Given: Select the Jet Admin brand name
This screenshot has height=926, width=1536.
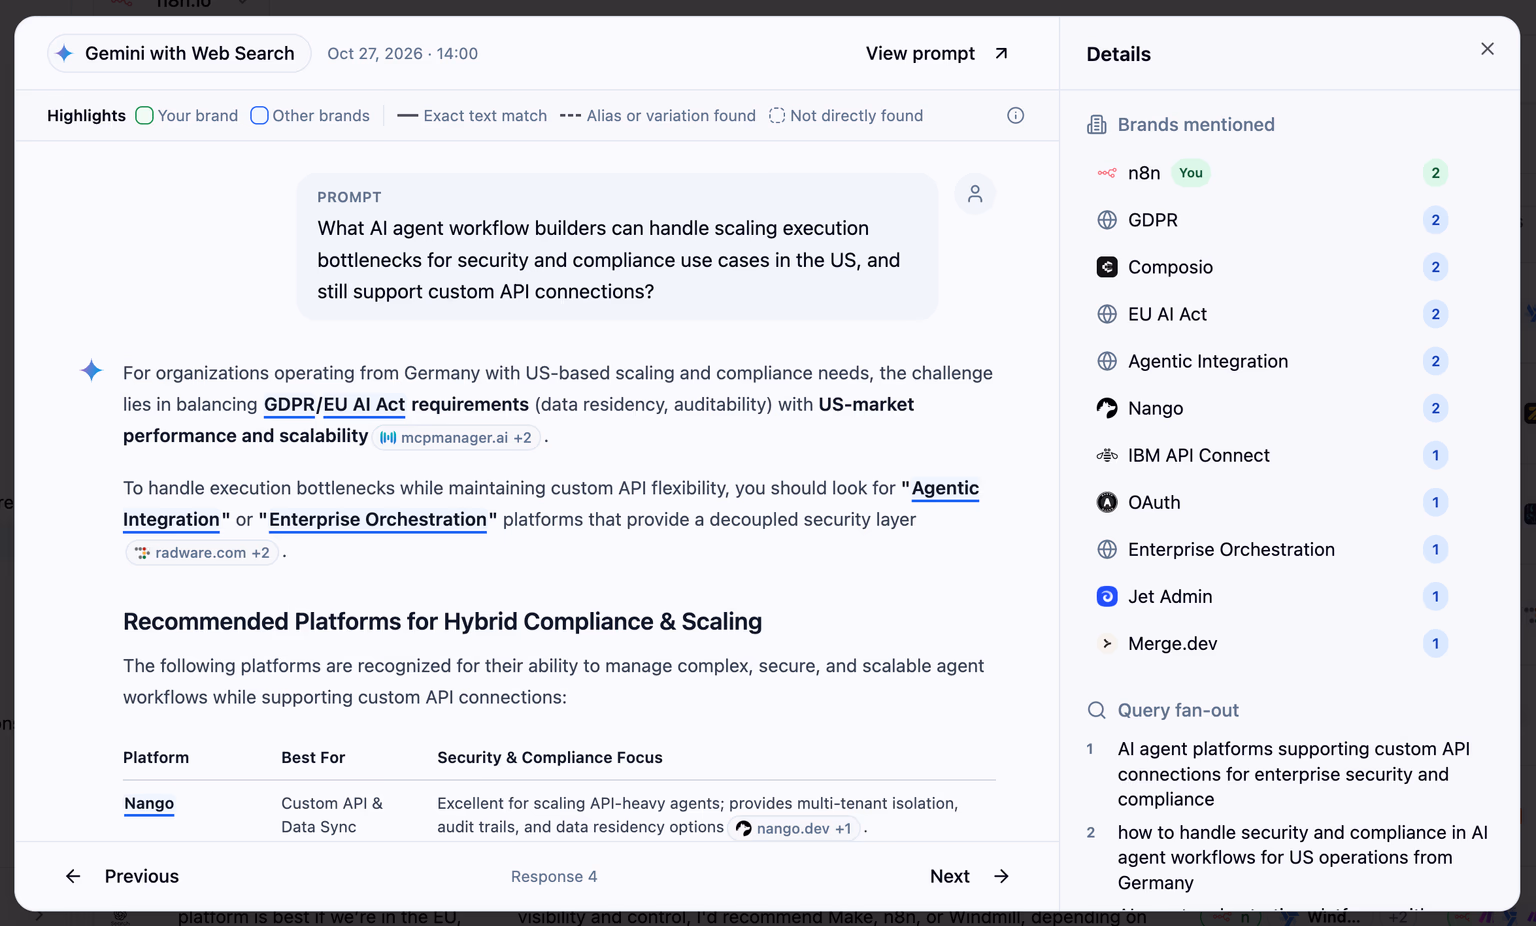Looking at the screenshot, I should tap(1170, 596).
